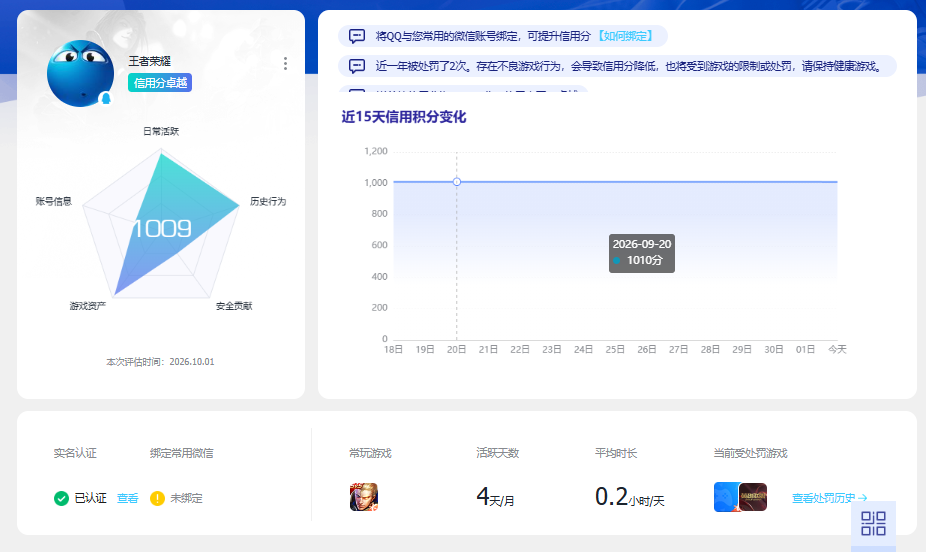Click the 信用分卓越 badge
The height and width of the screenshot is (552, 926).
click(160, 83)
